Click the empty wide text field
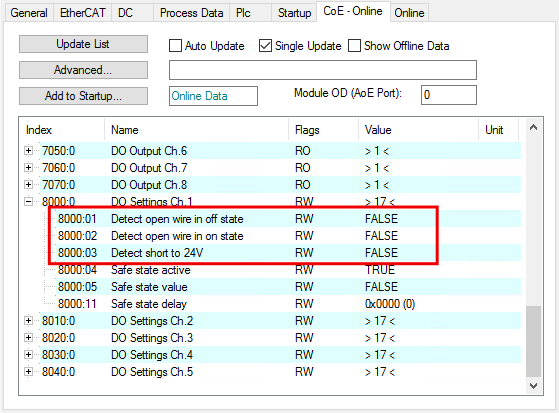Viewport: 559px width, 413px height. click(x=323, y=70)
